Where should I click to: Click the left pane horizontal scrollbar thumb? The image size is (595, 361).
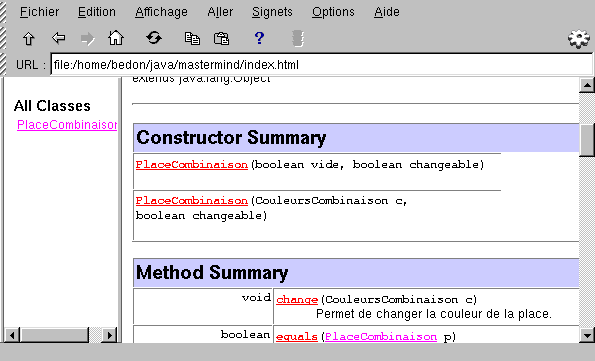[x=54, y=335]
